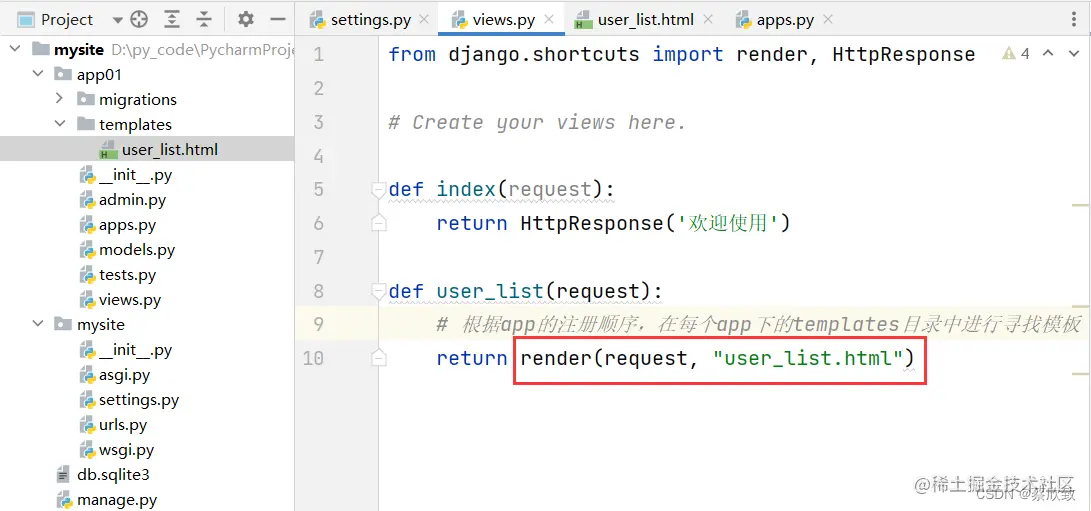This screenshot has width=1091, height=511.
Task: Collapse the inner mysite package folder
Action: [x=38, y=324]
